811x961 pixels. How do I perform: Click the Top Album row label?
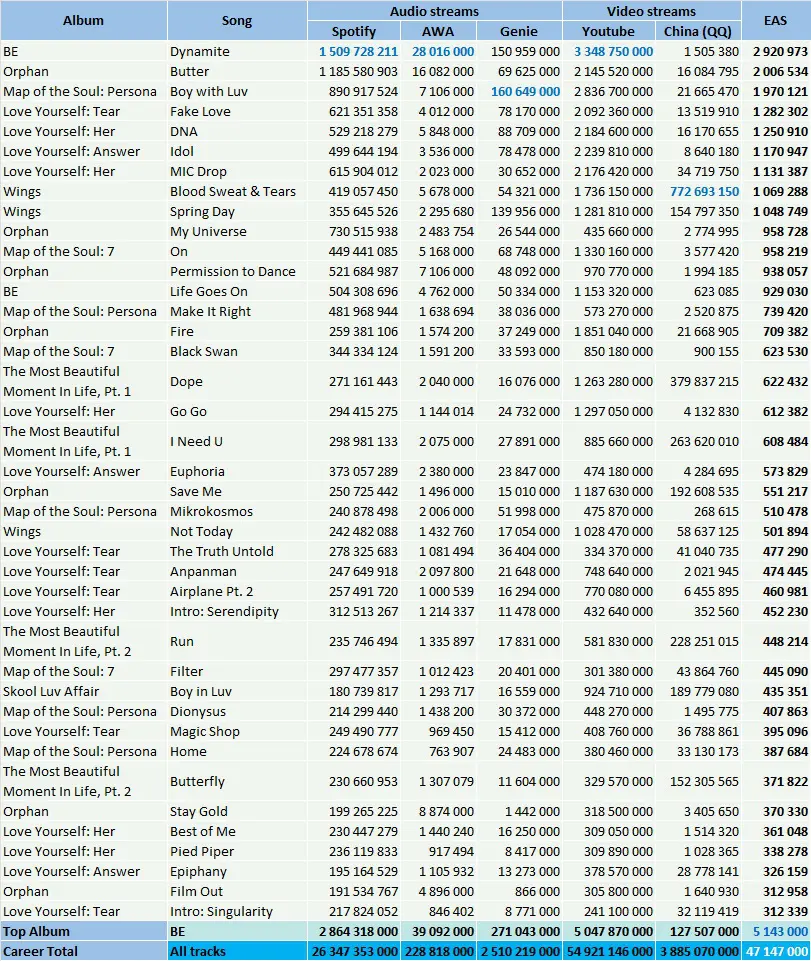point(36,932)
